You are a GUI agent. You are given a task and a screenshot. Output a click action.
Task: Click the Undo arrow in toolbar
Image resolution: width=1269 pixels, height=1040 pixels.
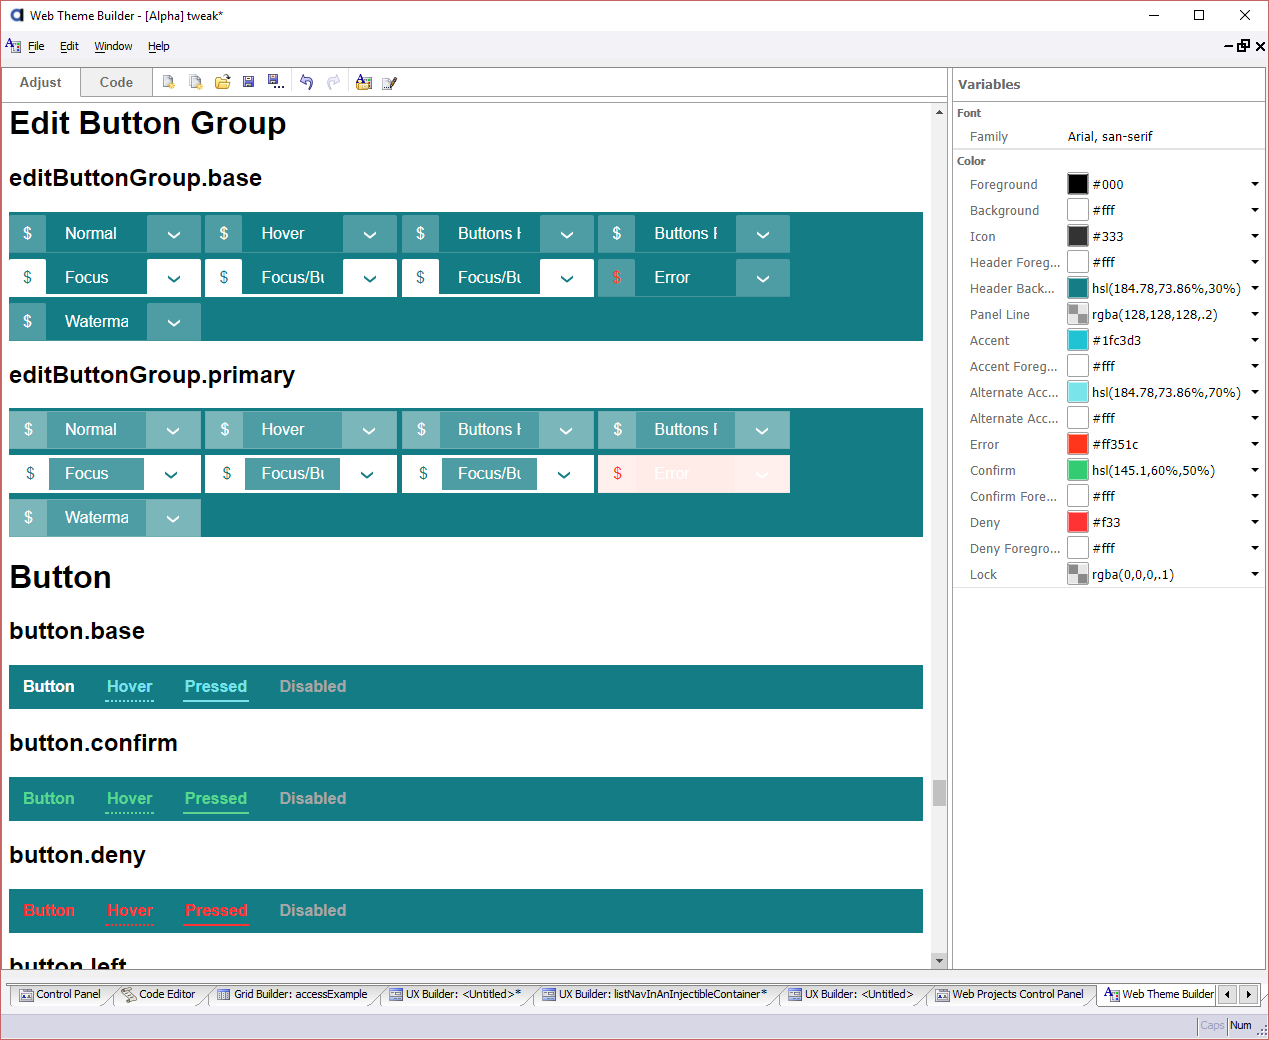307,82
